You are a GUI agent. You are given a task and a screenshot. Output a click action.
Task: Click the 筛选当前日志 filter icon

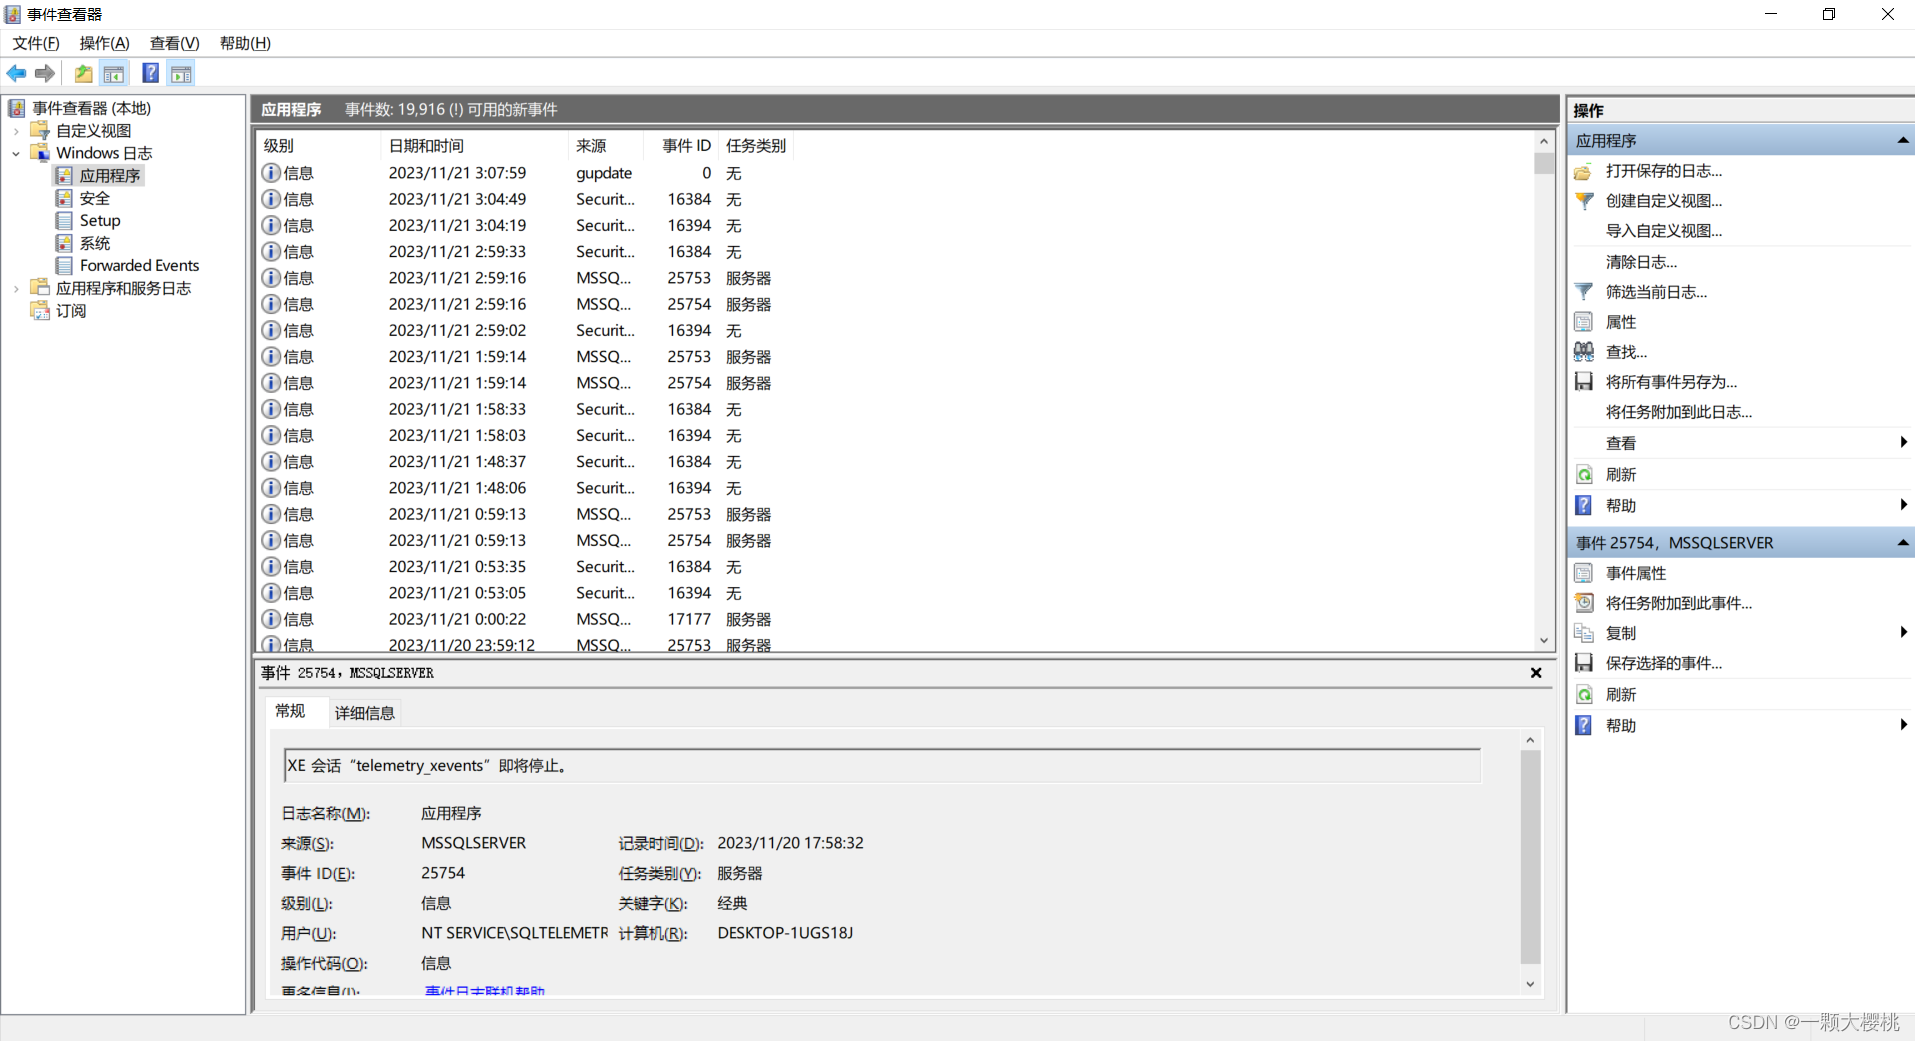[1584, 292]
